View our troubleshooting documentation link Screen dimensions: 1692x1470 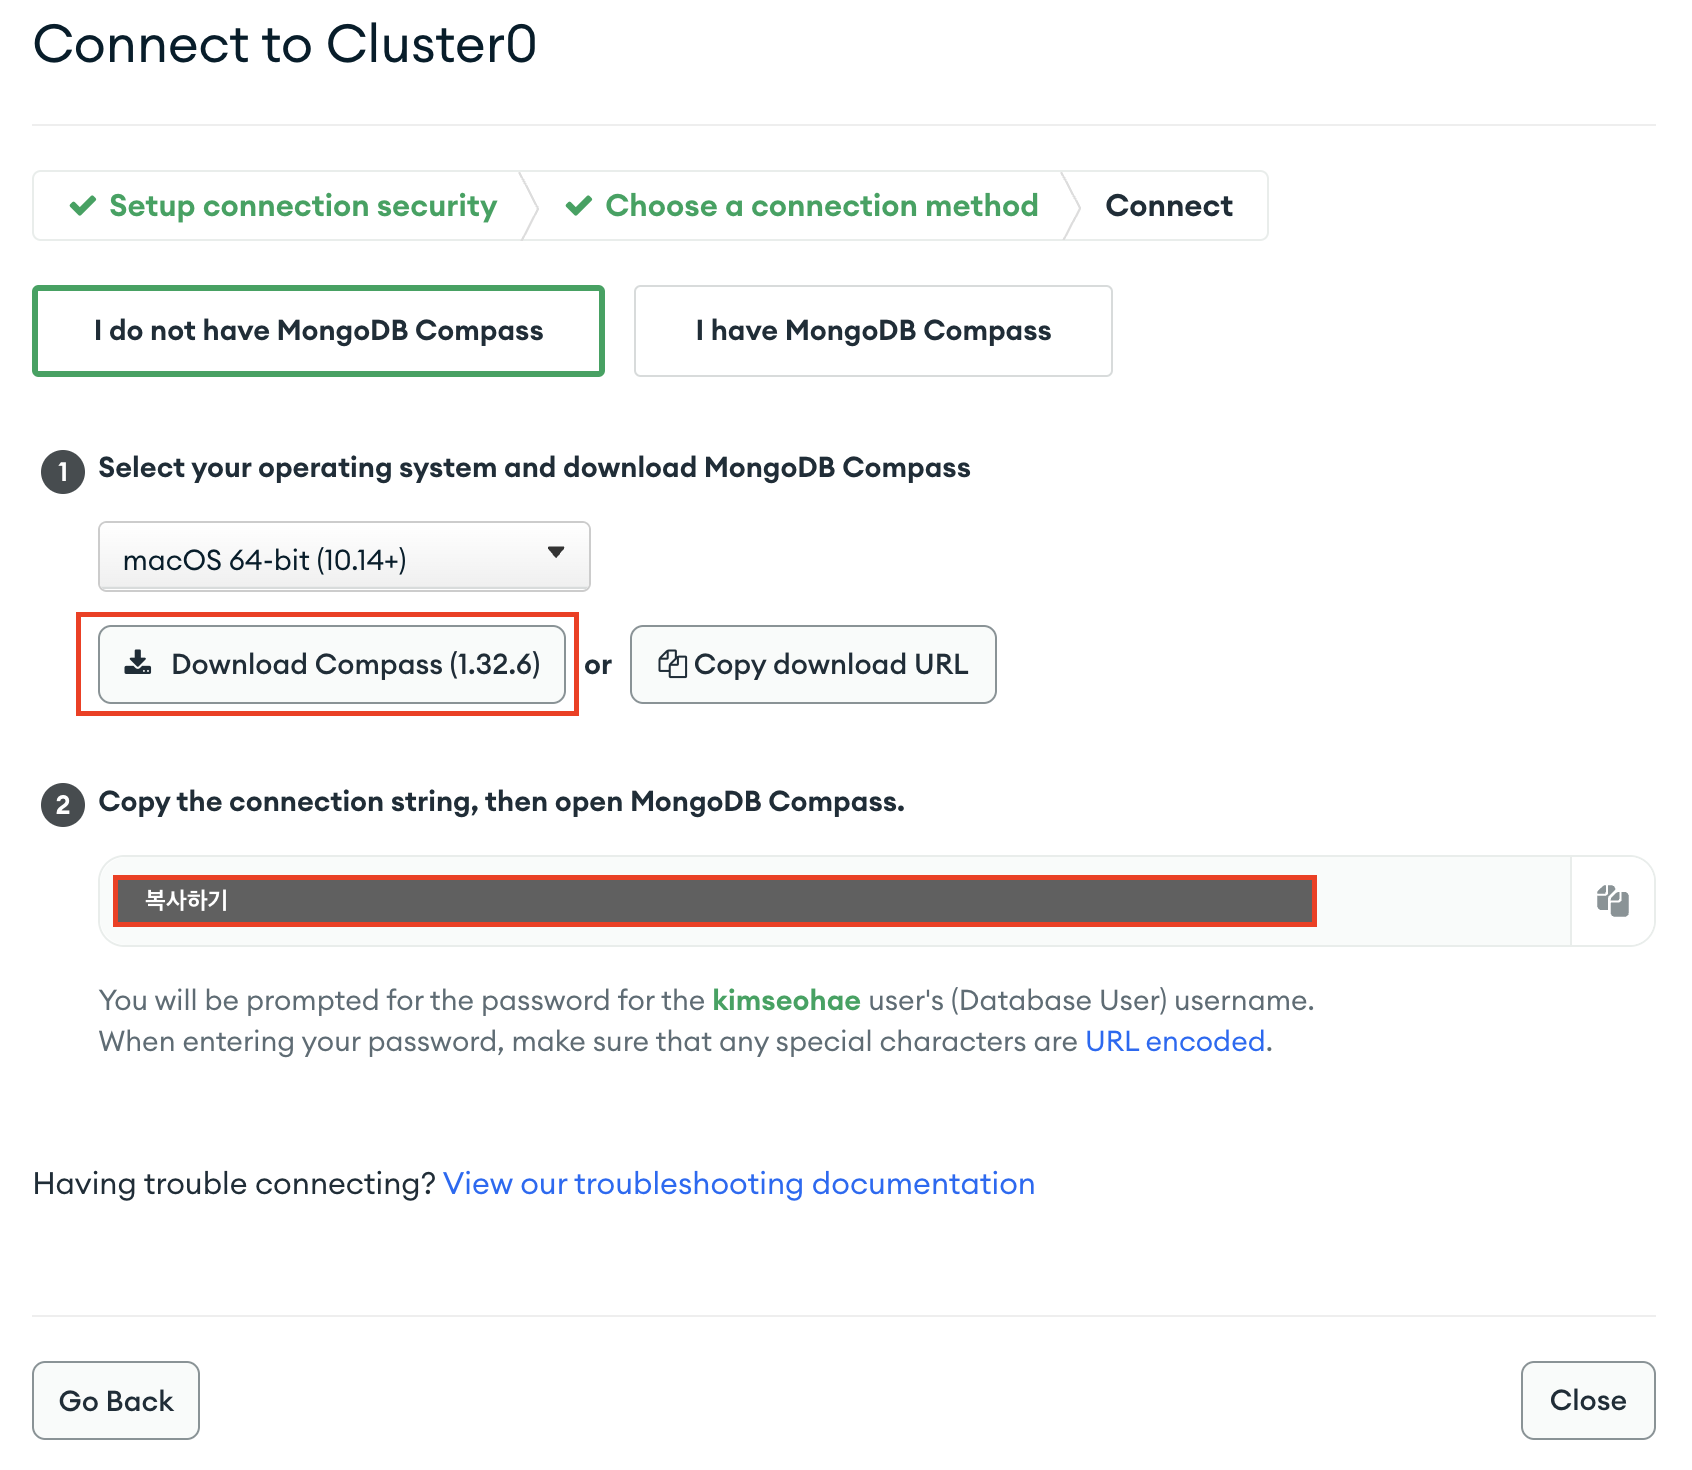coord(739,1183)
